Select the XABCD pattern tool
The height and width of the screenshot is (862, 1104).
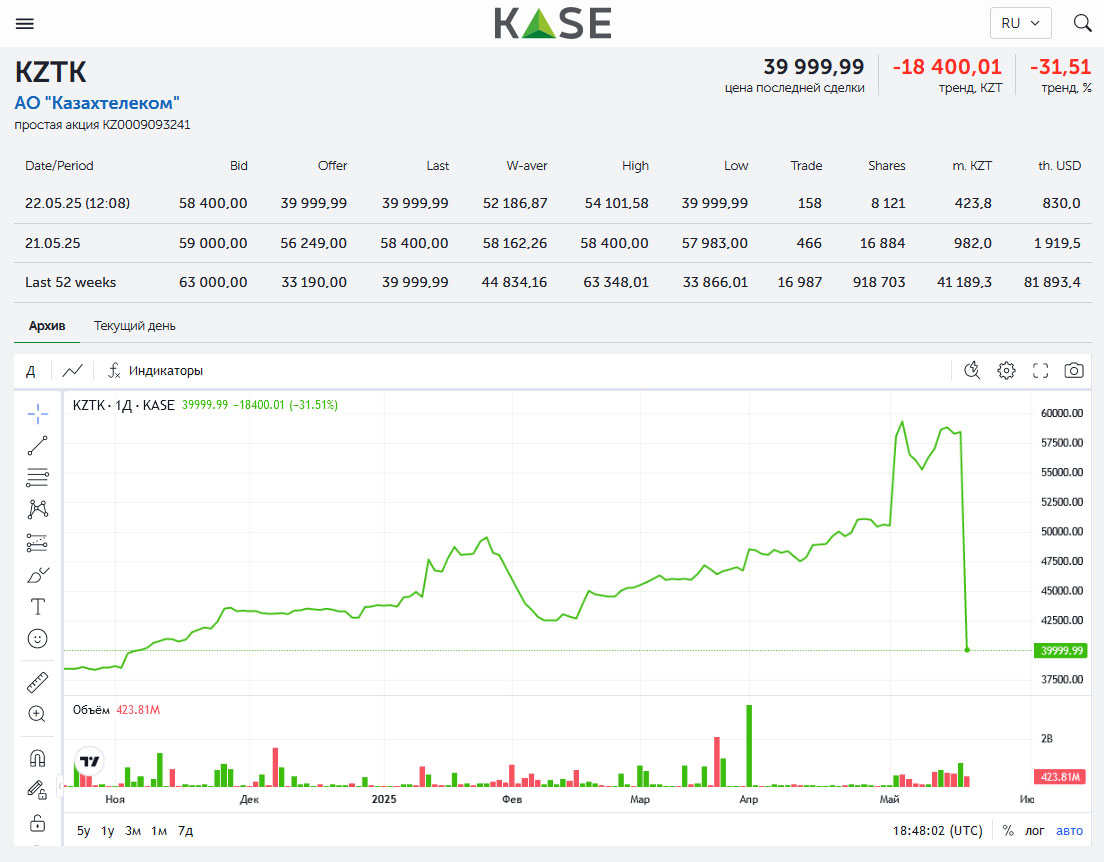point(37,509)
